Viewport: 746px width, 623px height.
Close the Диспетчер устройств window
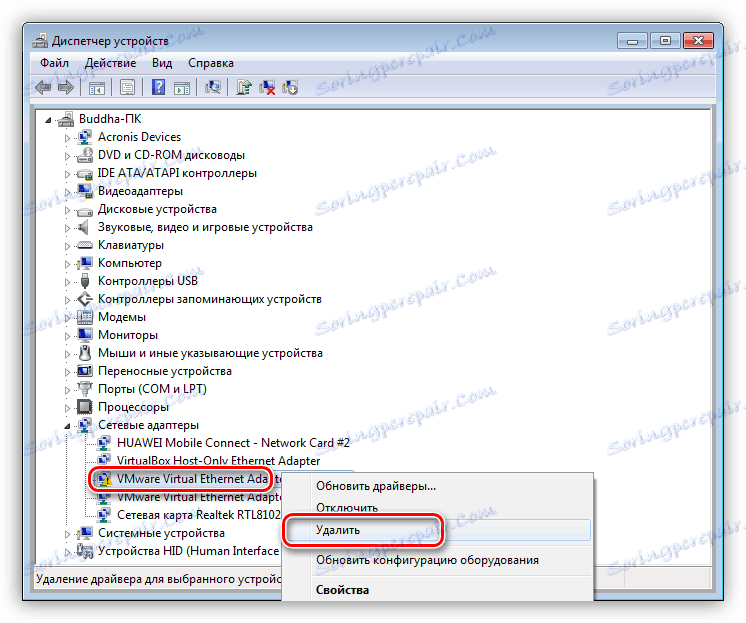698,41
